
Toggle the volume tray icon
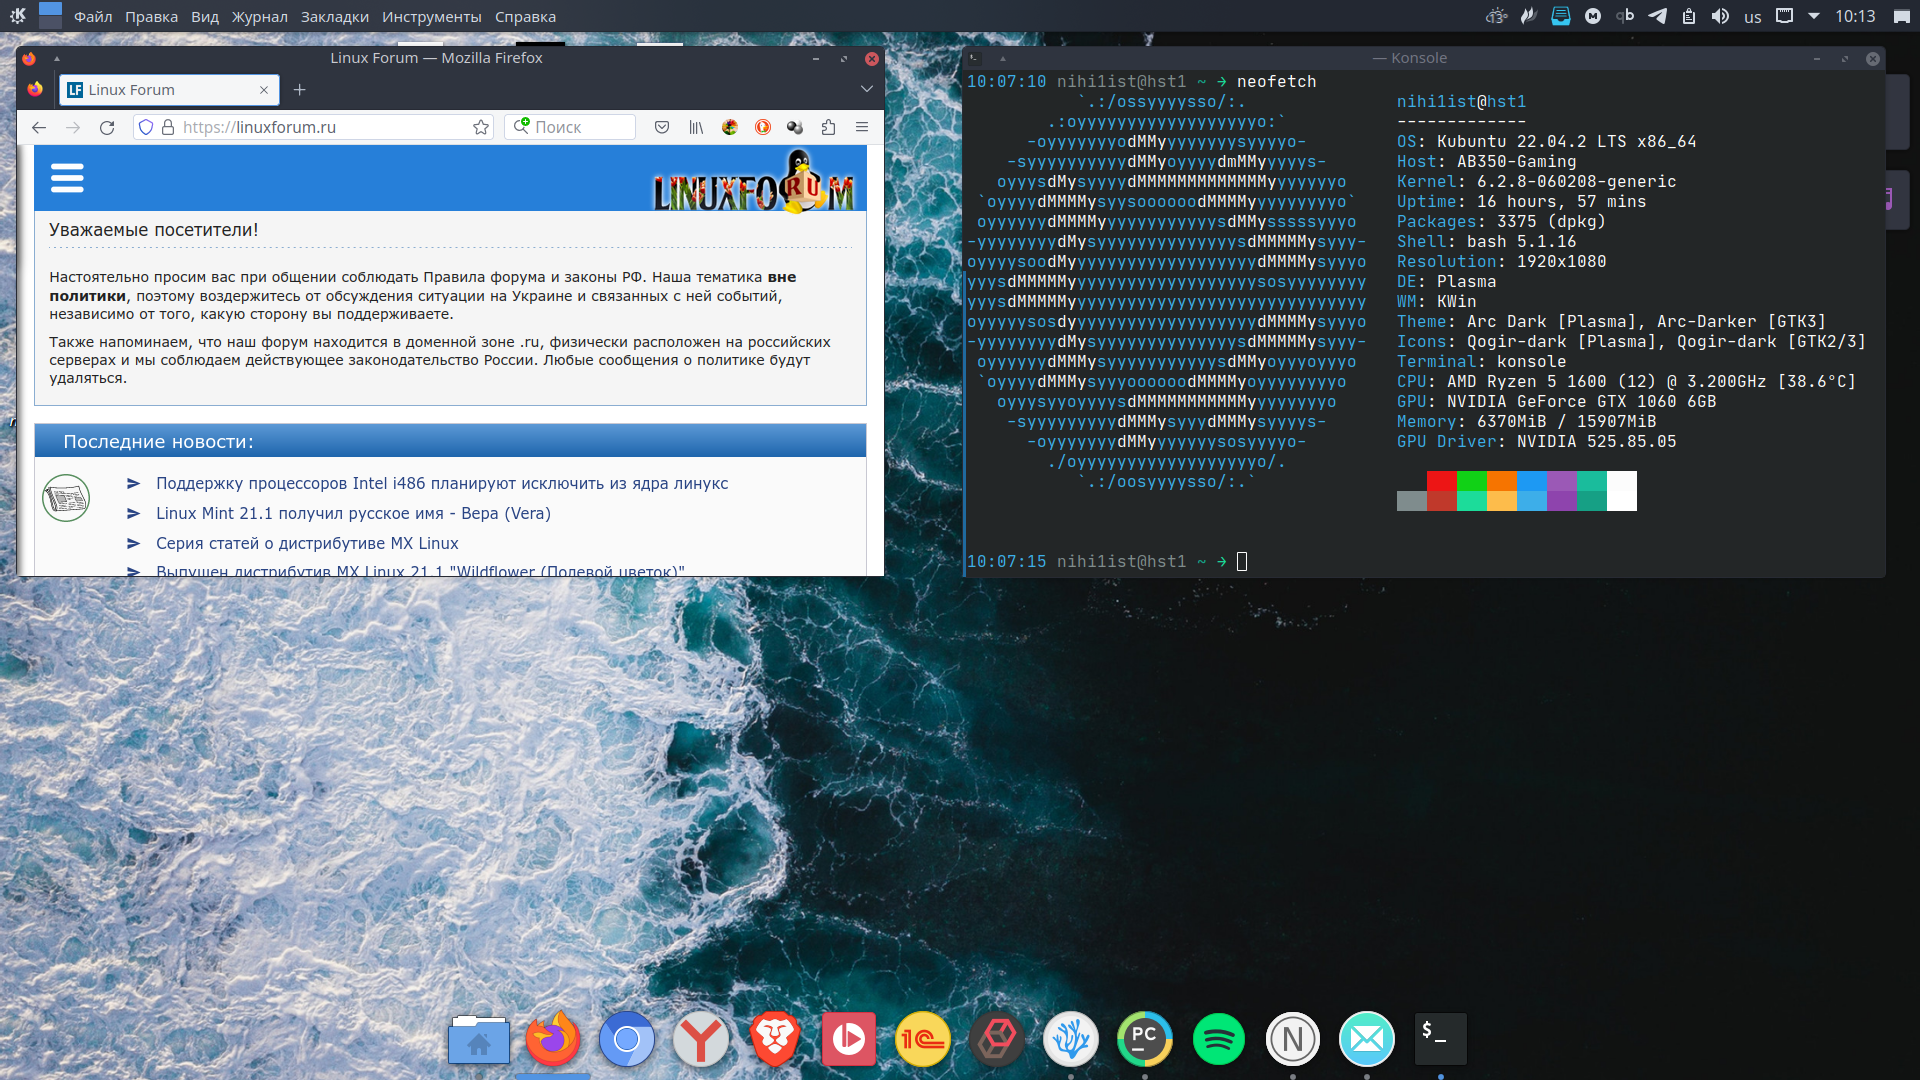pyautogui.click(x=1720, y=16)
